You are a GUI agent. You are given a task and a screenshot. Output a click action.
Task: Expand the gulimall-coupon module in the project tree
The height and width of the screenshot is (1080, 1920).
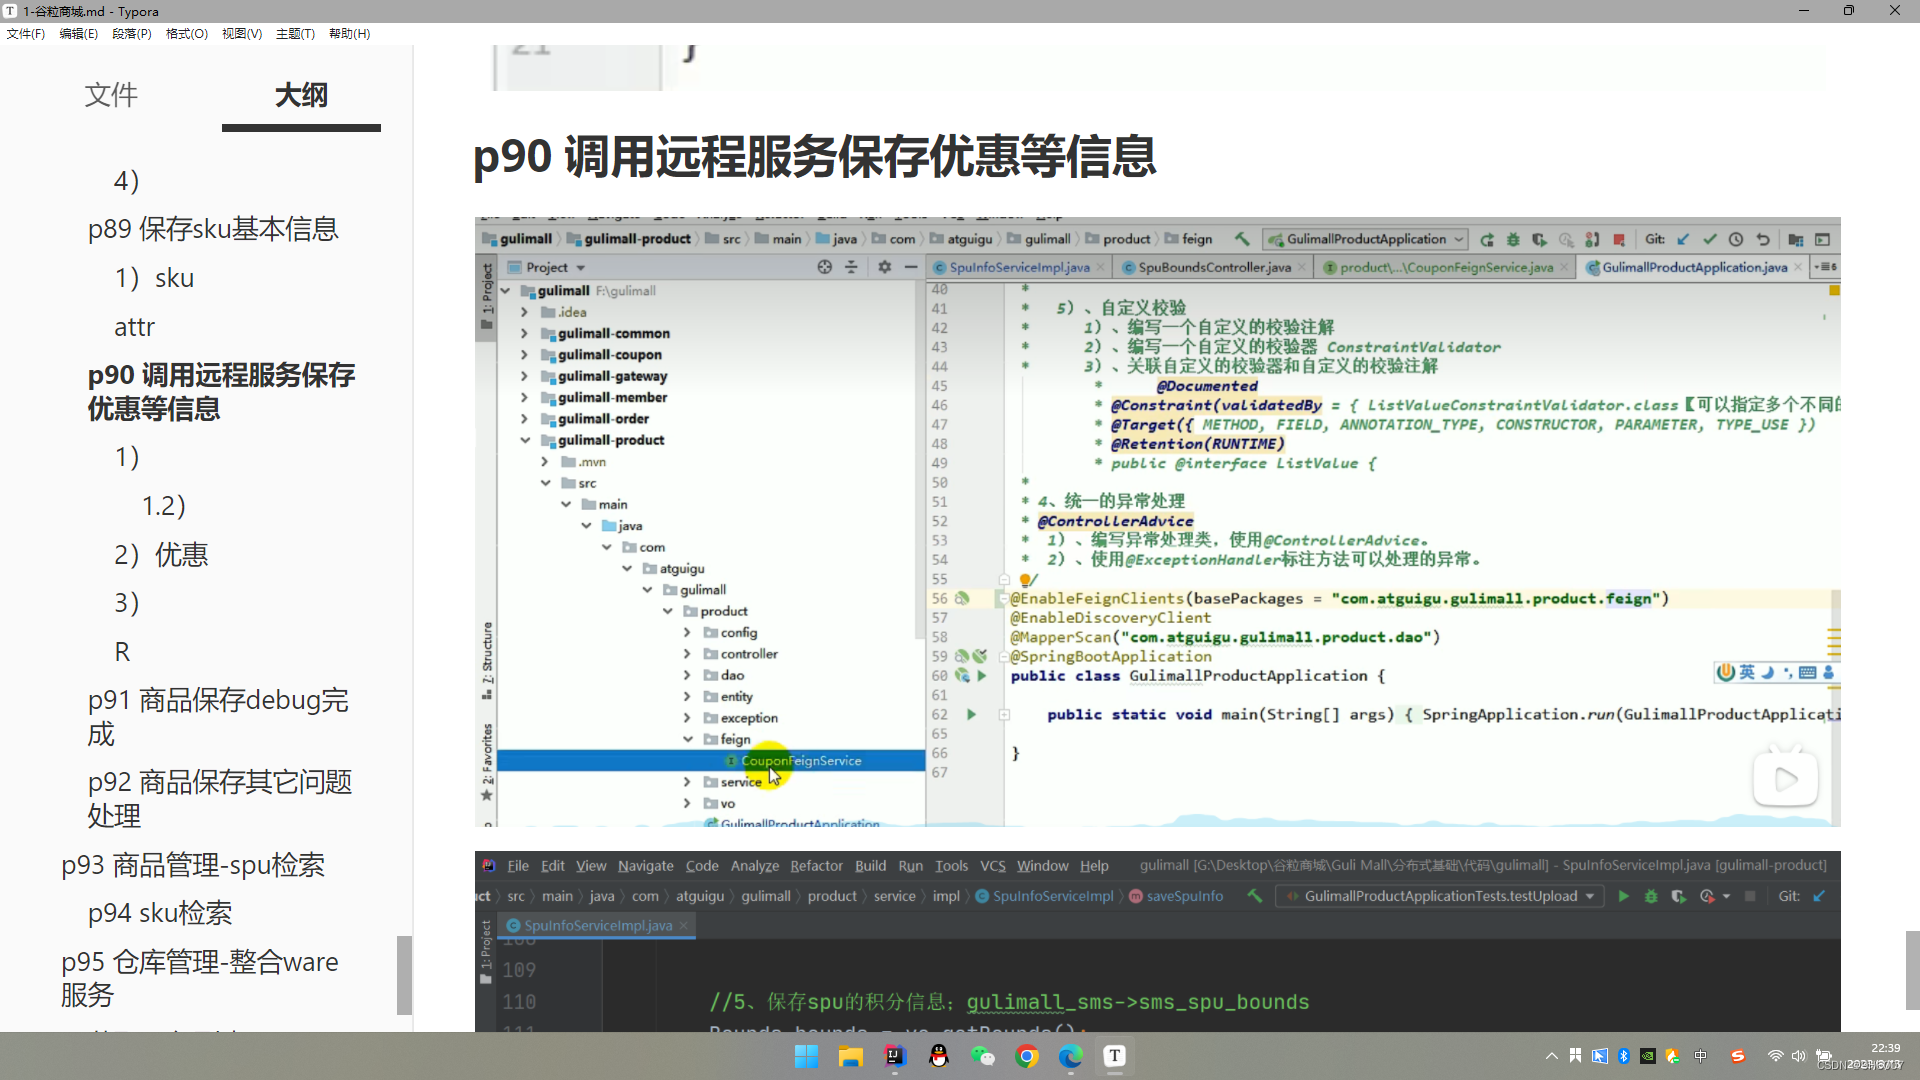tap(524, 355)
